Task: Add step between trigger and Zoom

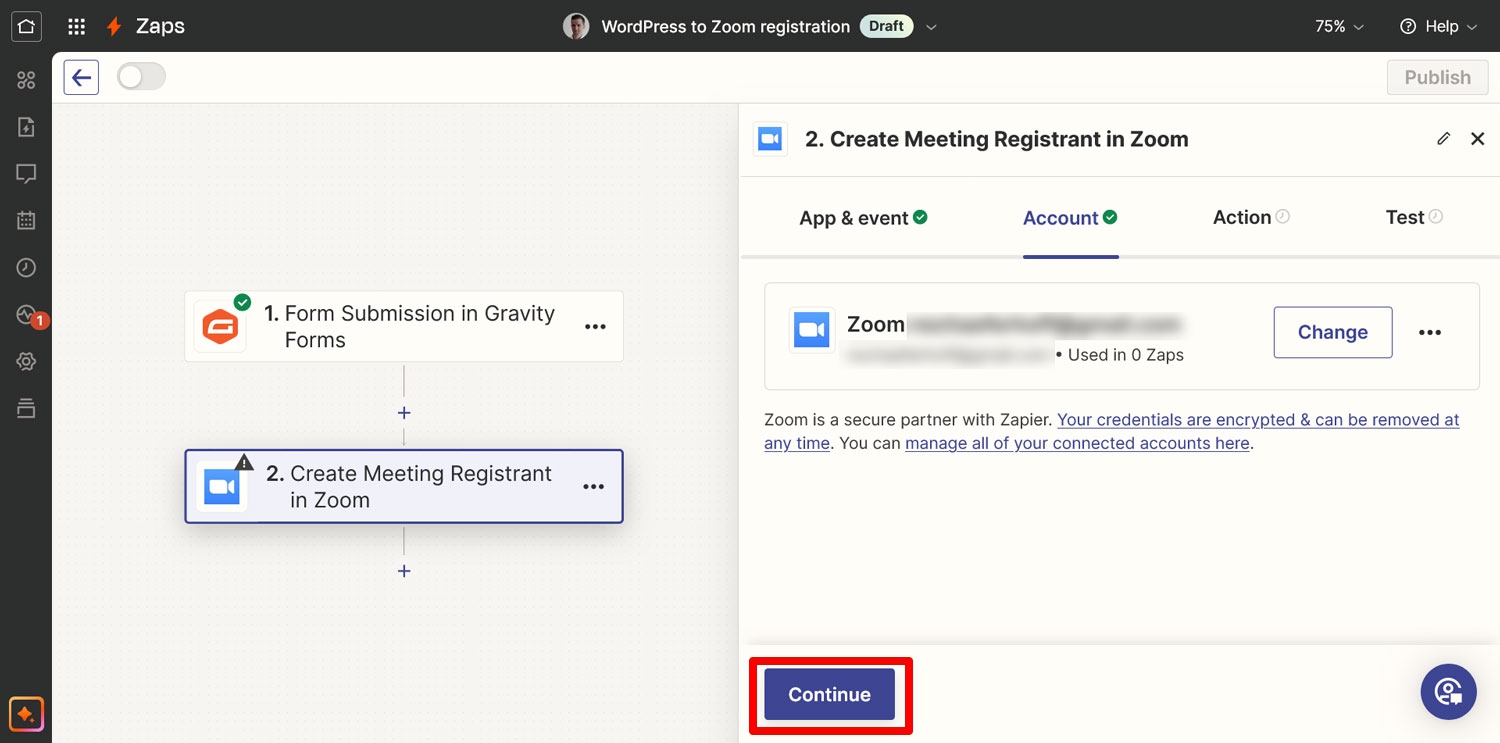Action: (404, 413)
